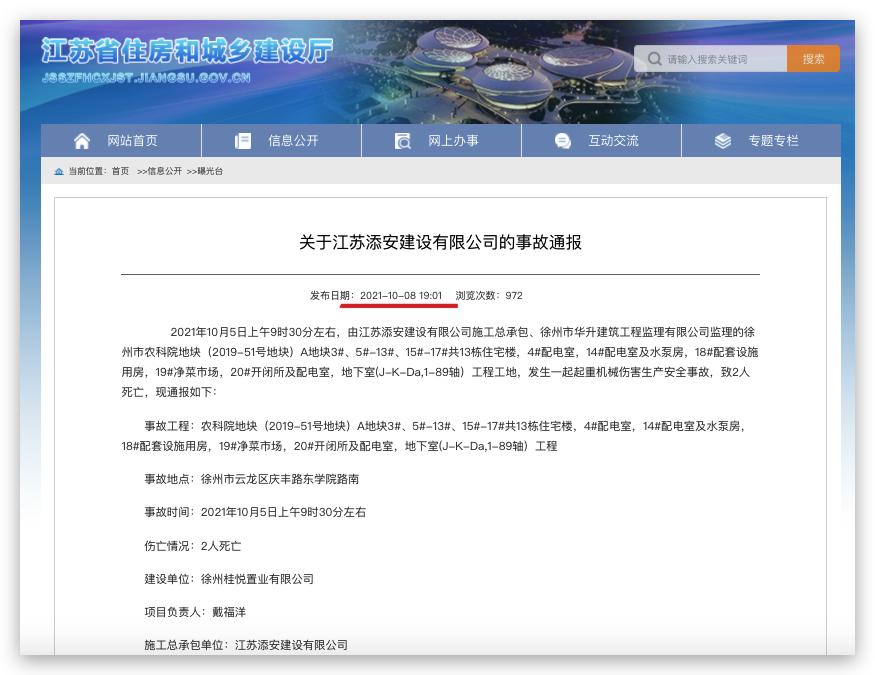Click the line 施工总承包单位：江苏添安建设有限公司

click(x=246, y=644)
